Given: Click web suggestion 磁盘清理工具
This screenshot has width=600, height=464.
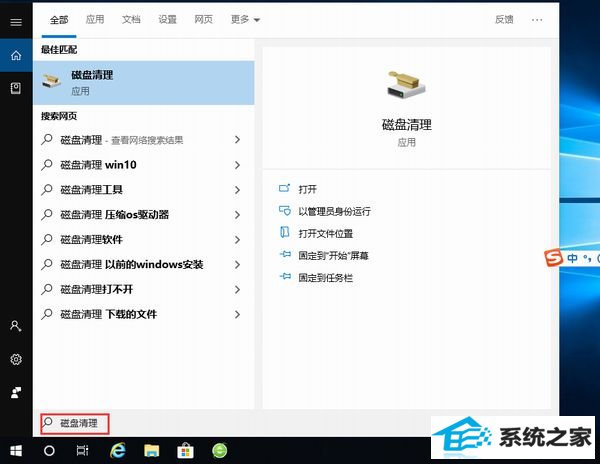Looking at the screenshot, I should 91,190.
